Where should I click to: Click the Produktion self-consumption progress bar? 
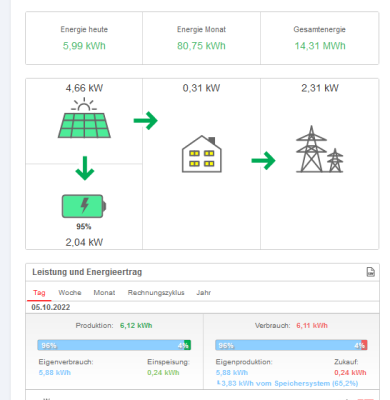(x=114, y=345)
